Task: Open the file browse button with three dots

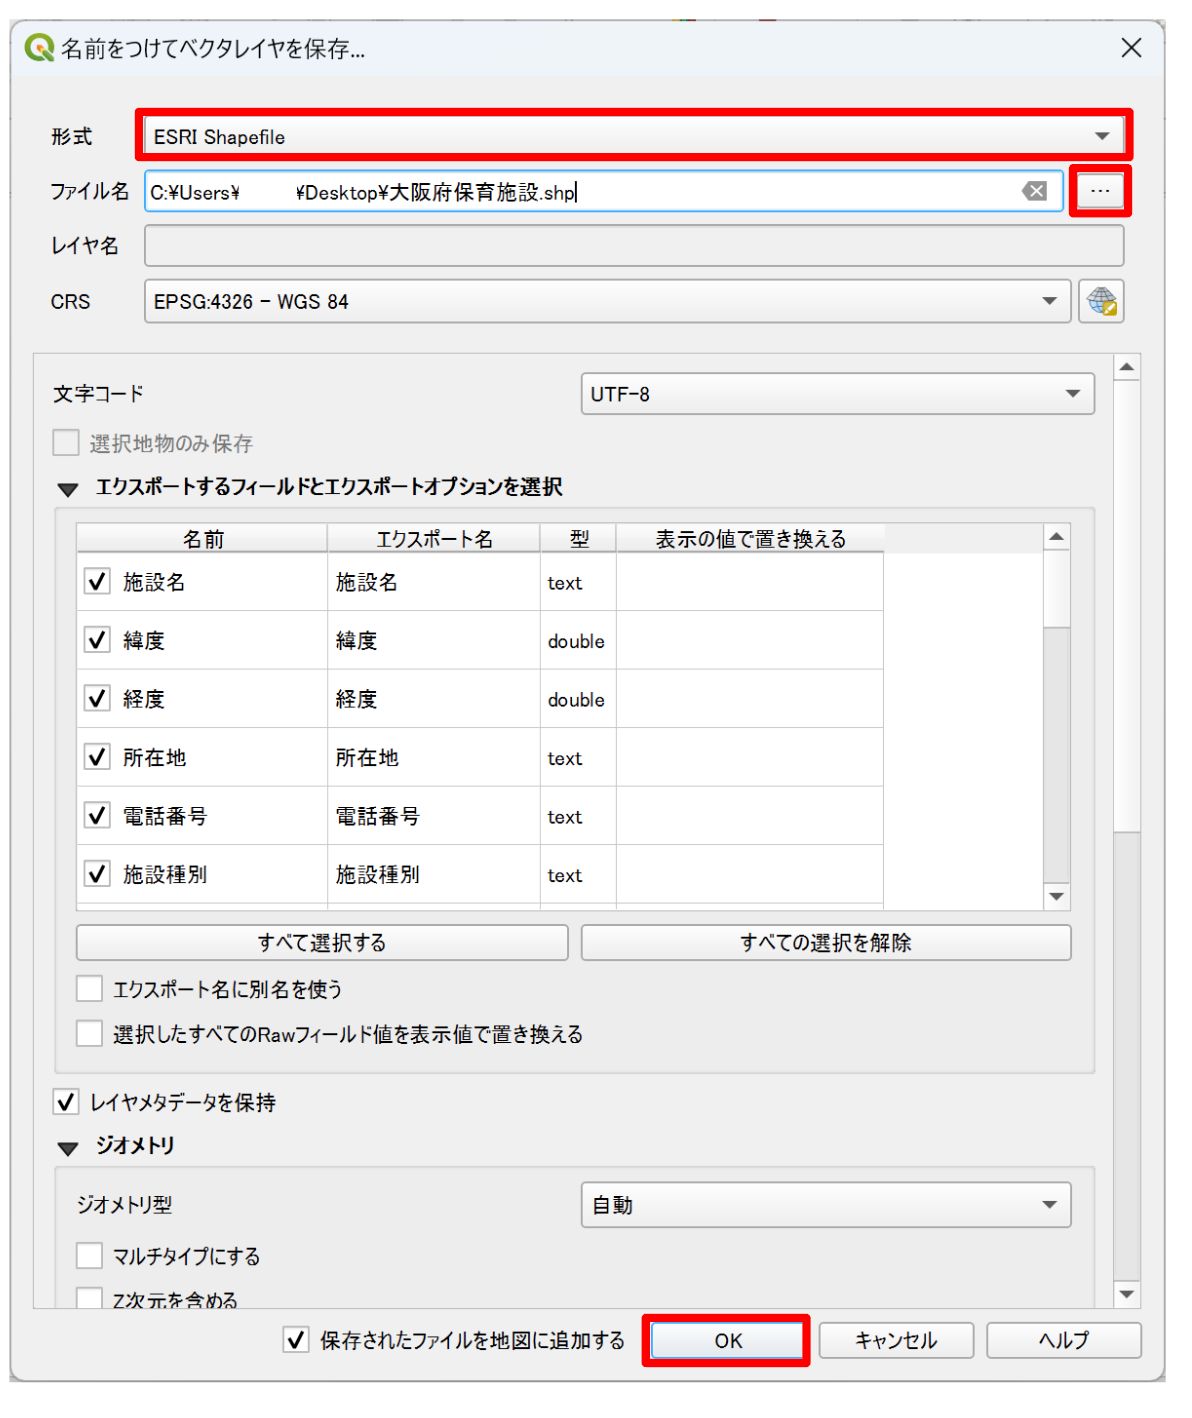Action: click(1100, 191)
